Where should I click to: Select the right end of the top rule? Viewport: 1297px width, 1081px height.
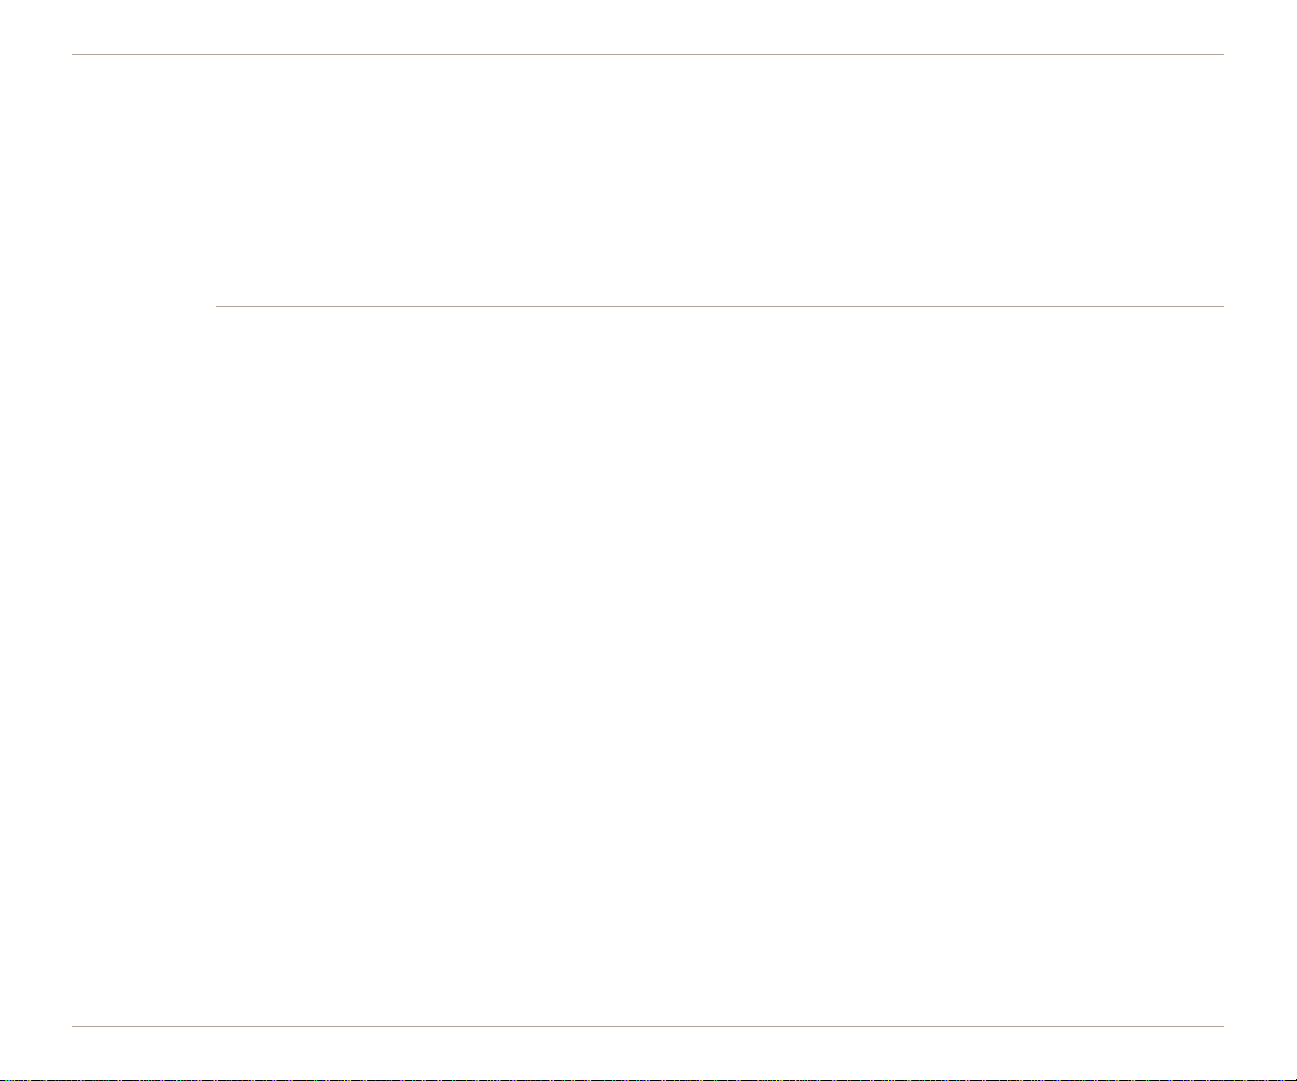(1222, 54)
